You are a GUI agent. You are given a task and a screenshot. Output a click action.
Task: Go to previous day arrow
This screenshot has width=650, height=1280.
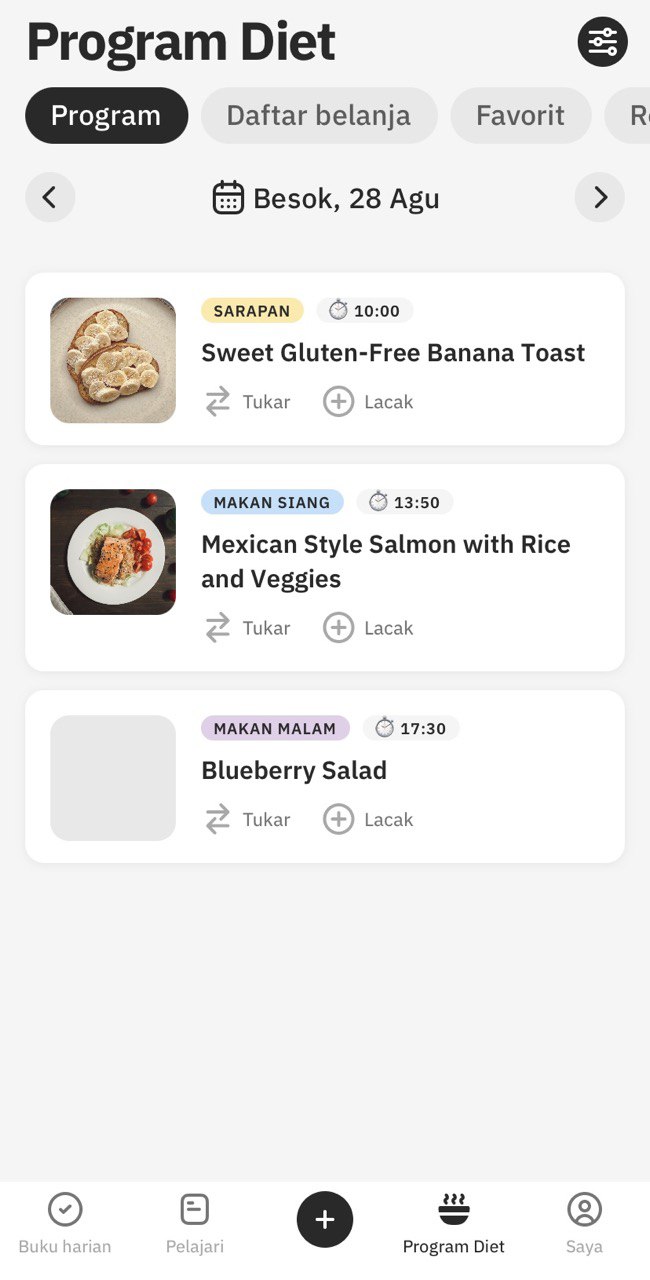[50, 198]
